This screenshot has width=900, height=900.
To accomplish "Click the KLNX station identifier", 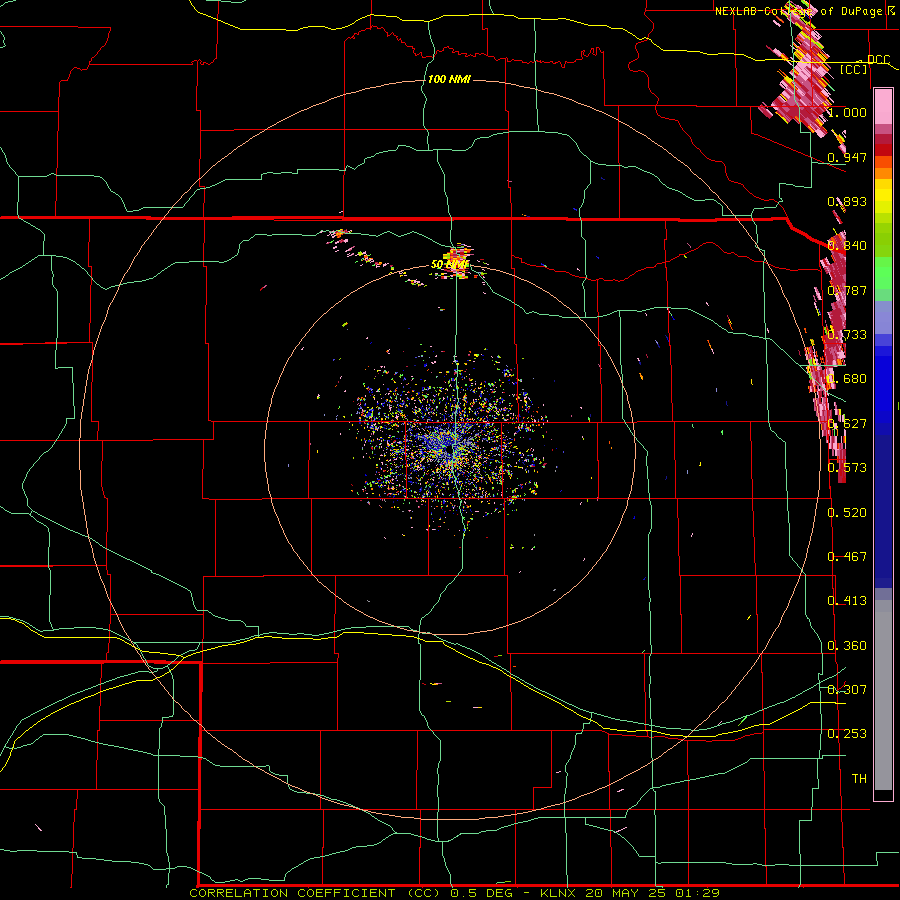I will pyautogui.click(x=560, y=893).
